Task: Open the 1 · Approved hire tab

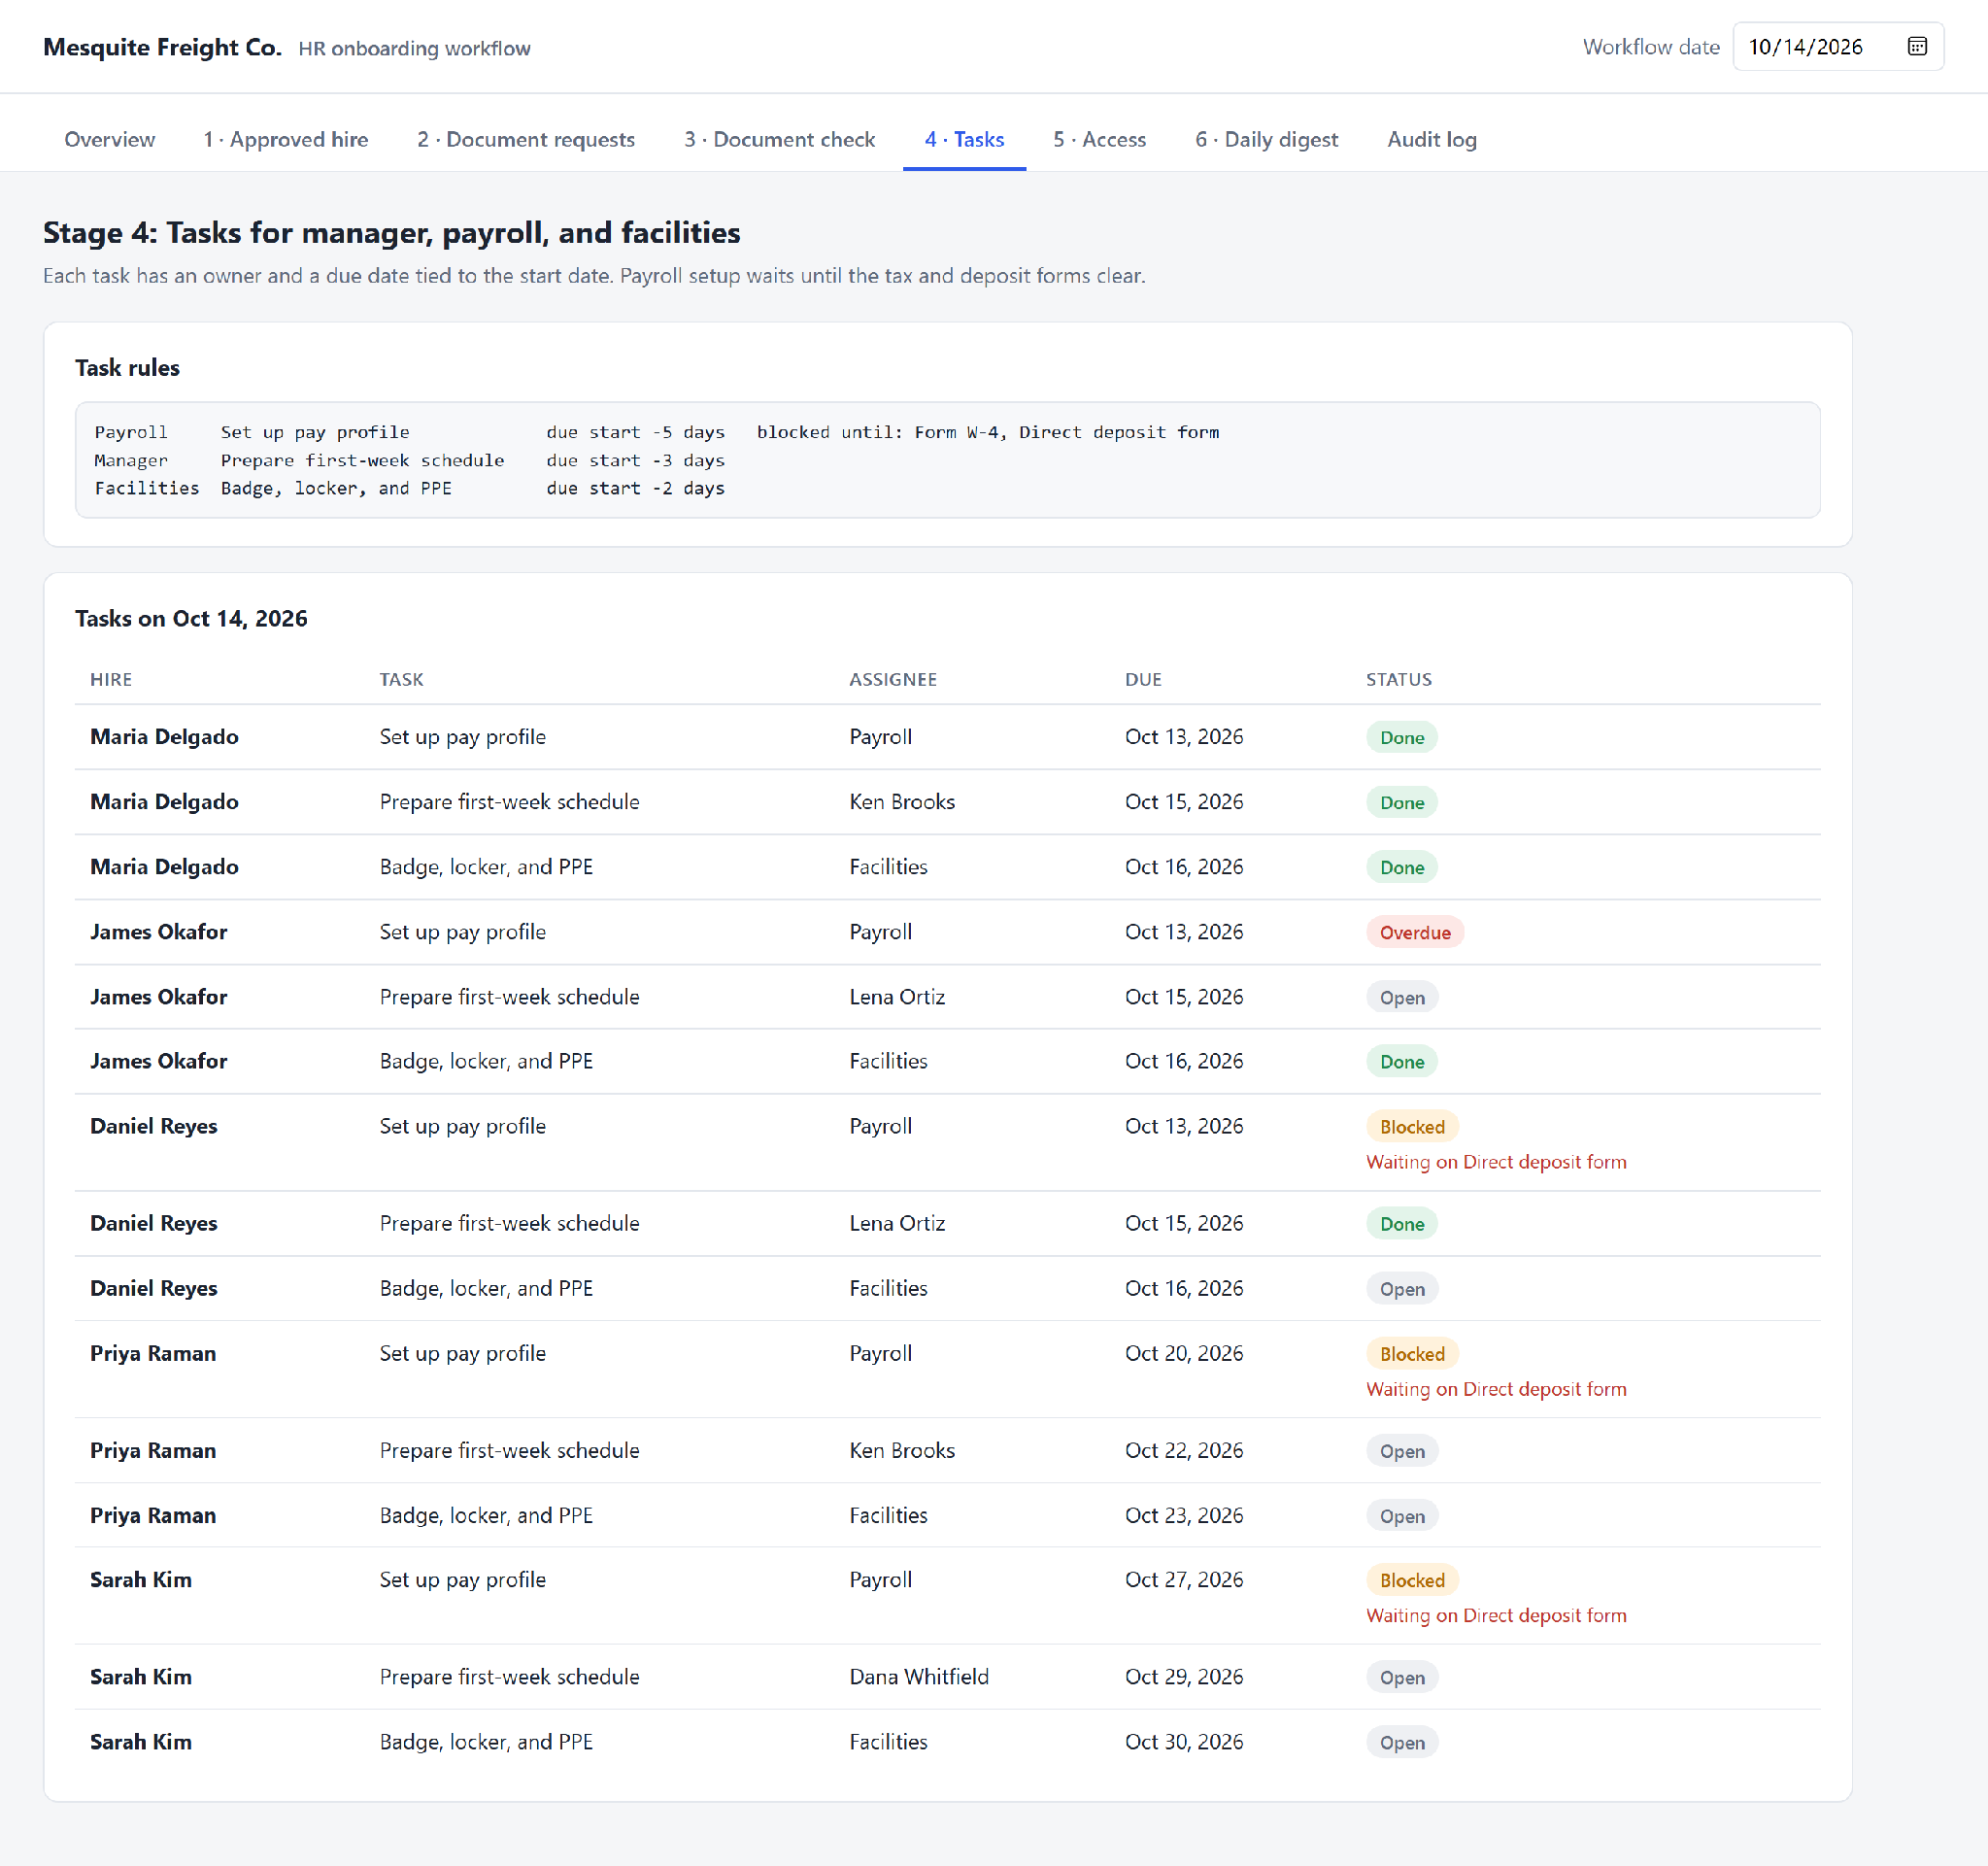Action: [286, 139]
